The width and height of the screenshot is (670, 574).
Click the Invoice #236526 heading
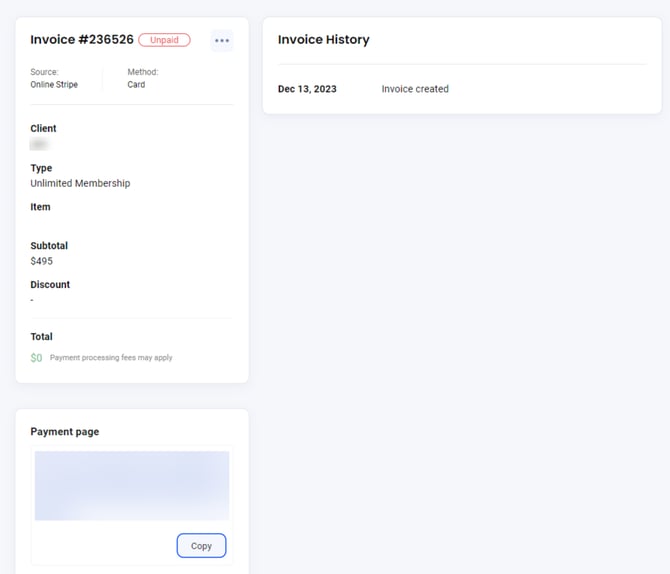tap(82, 39)
